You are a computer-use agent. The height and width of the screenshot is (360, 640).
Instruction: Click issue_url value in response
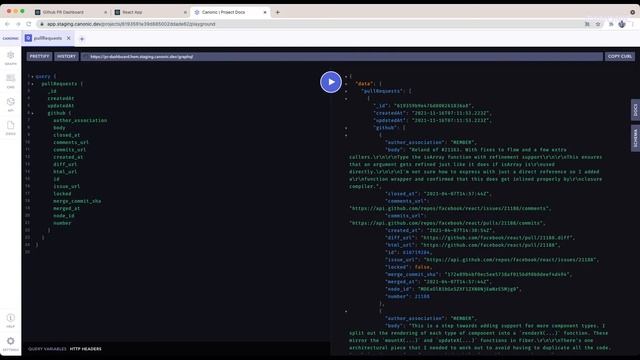click(510, 260)
